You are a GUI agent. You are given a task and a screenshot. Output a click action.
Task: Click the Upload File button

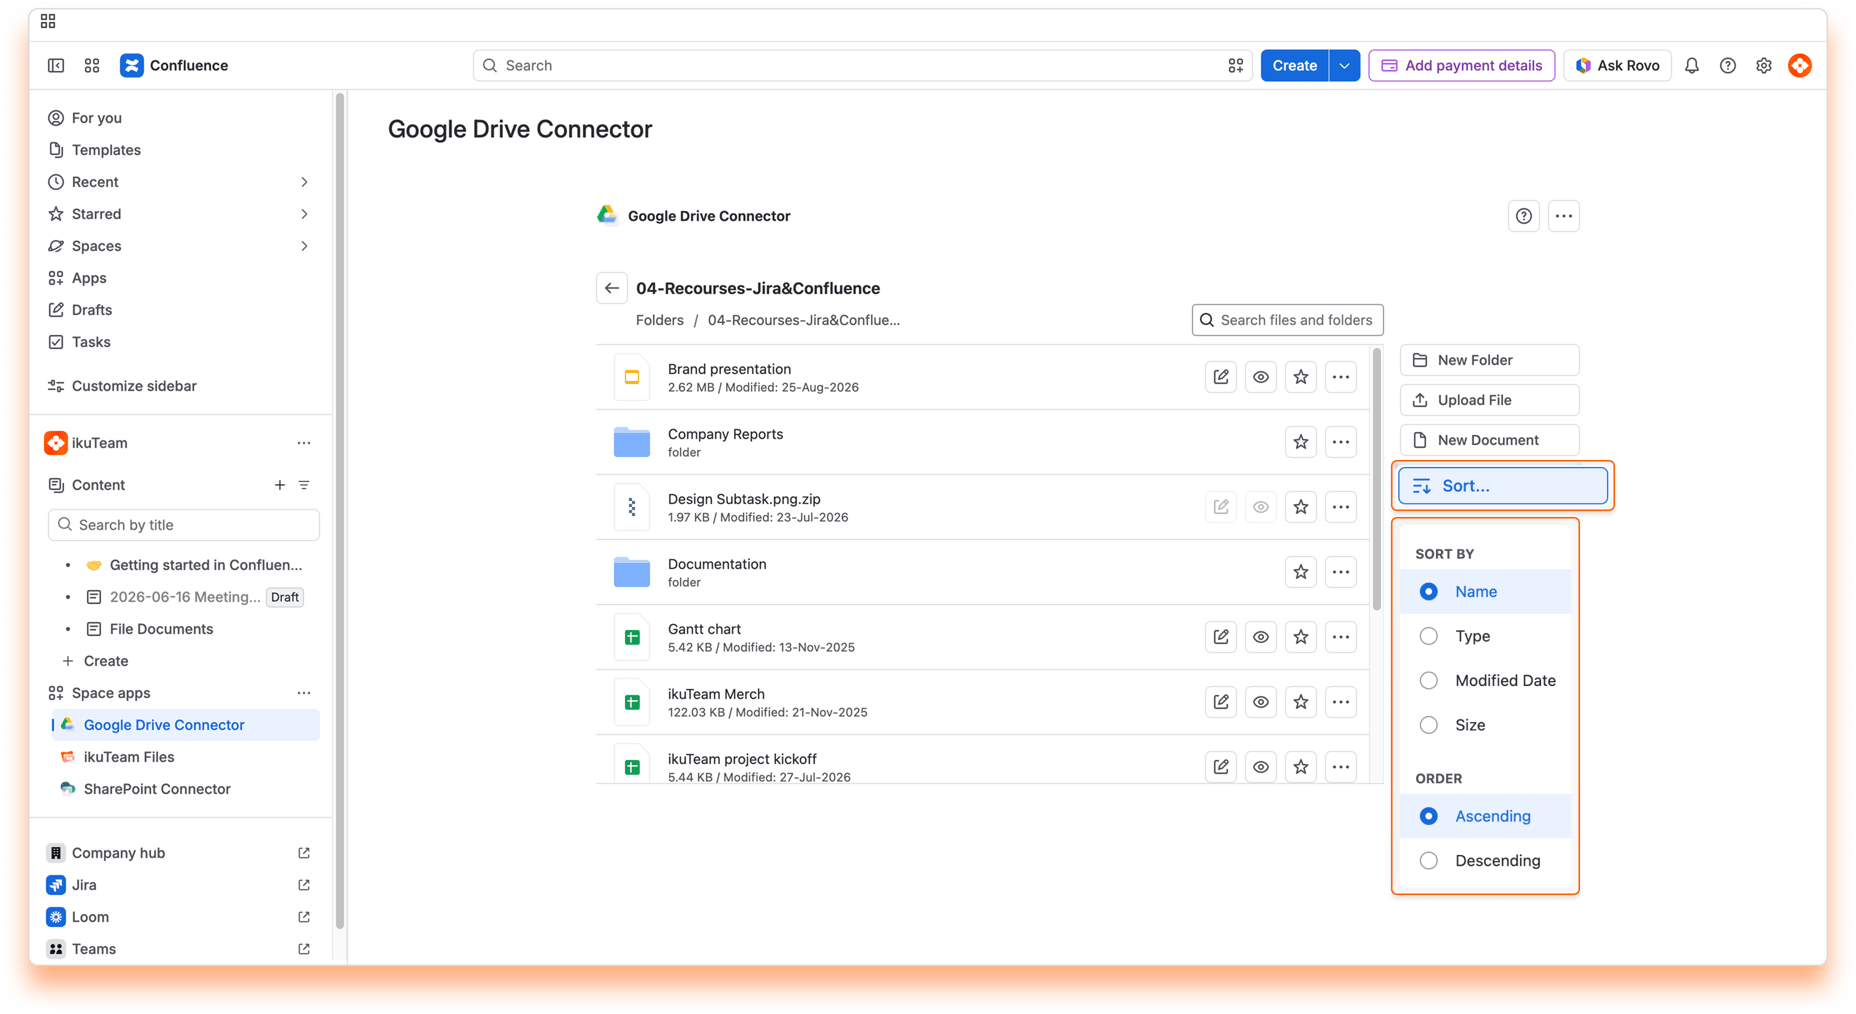1490,400
